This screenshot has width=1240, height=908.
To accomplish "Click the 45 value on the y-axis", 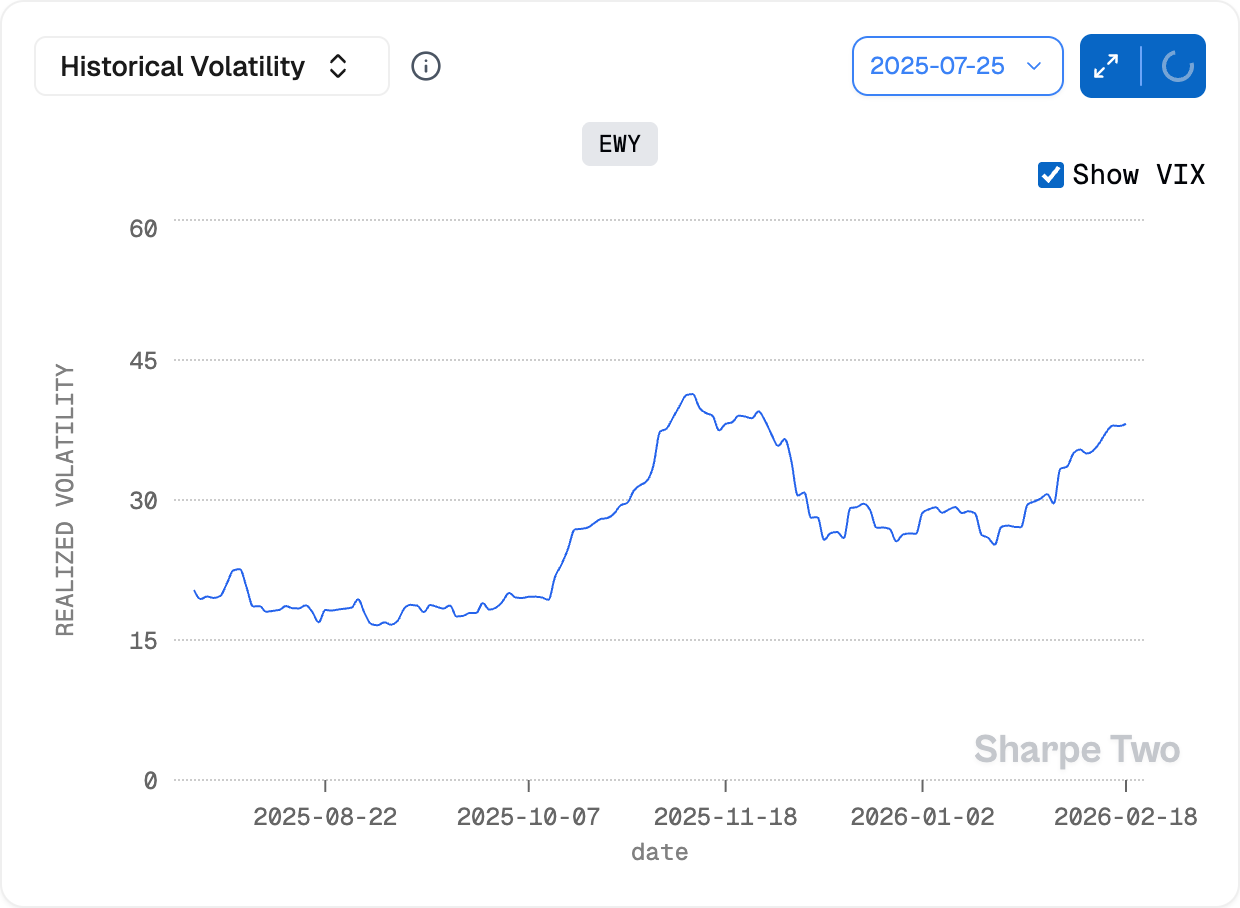I will (x=143, y=360).
